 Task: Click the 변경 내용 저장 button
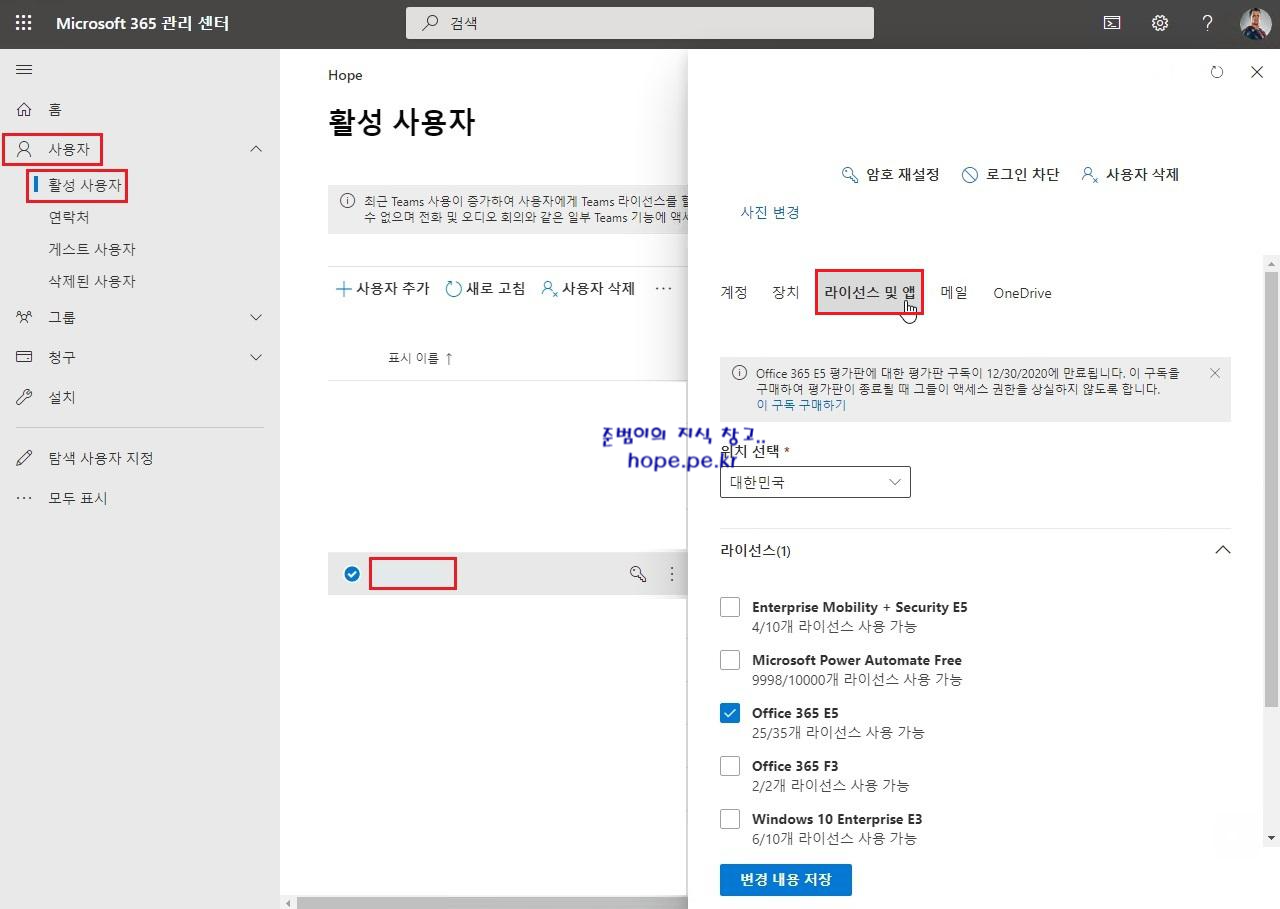click(786, 880)
